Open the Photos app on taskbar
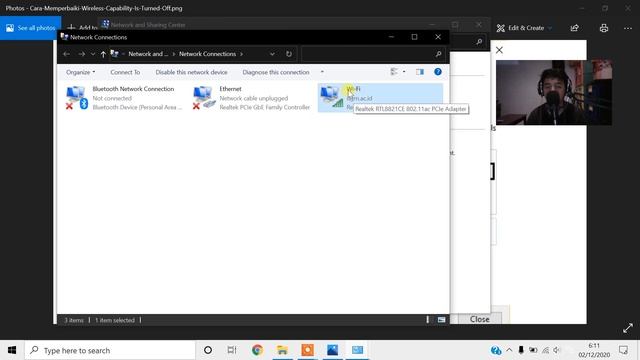This screenshot has height=360, width=640. 332,350
